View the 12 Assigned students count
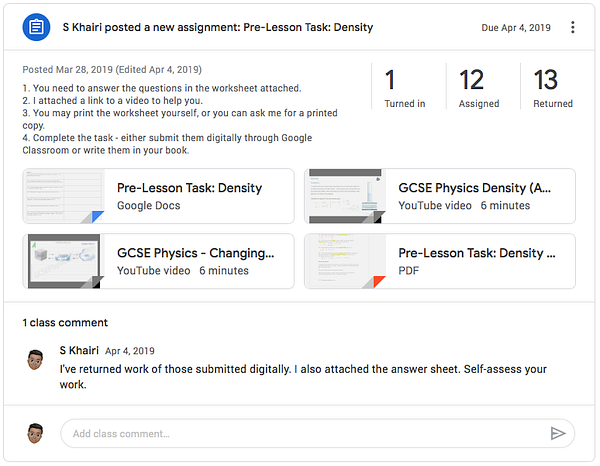The height and width of the screenshot is (466, 600). (x=479, y=88)
